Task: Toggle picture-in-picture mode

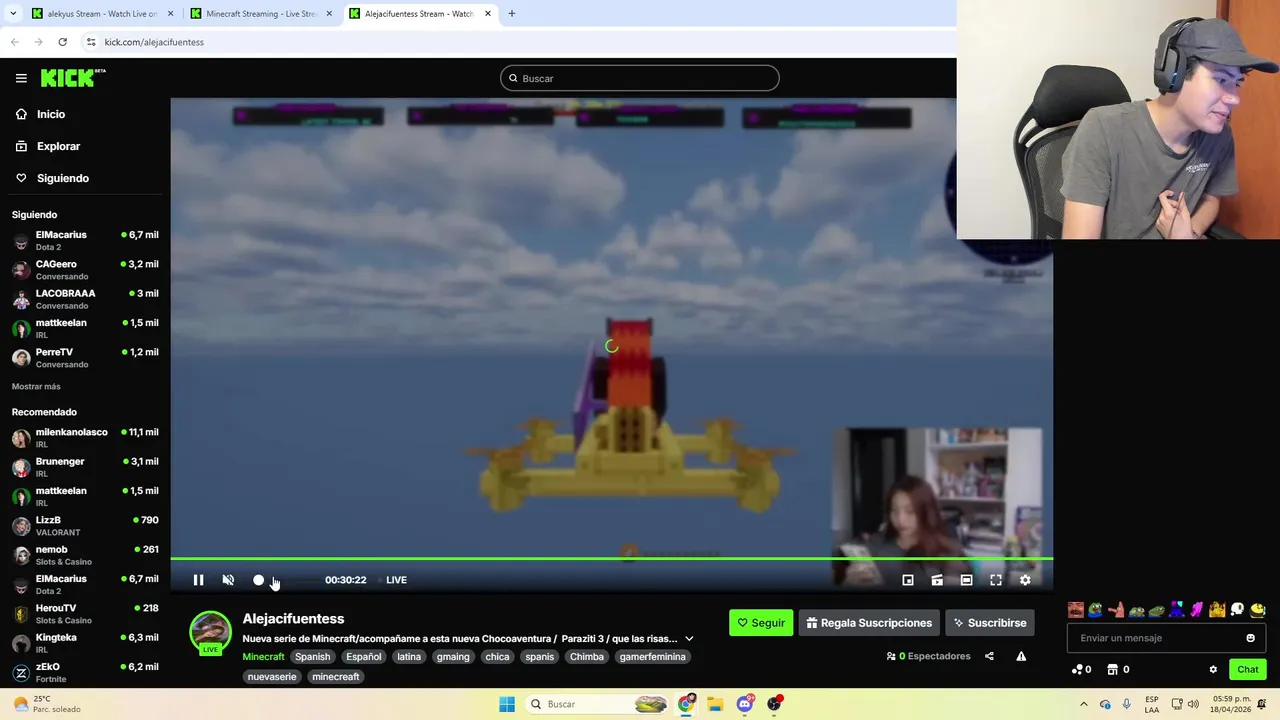Action: coord(908,580)
